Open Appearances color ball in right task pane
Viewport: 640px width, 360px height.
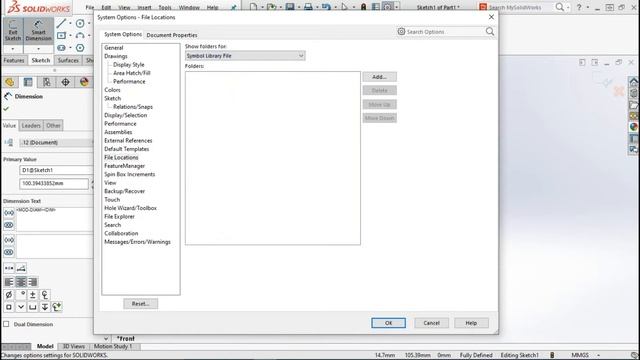pos(633,127)
